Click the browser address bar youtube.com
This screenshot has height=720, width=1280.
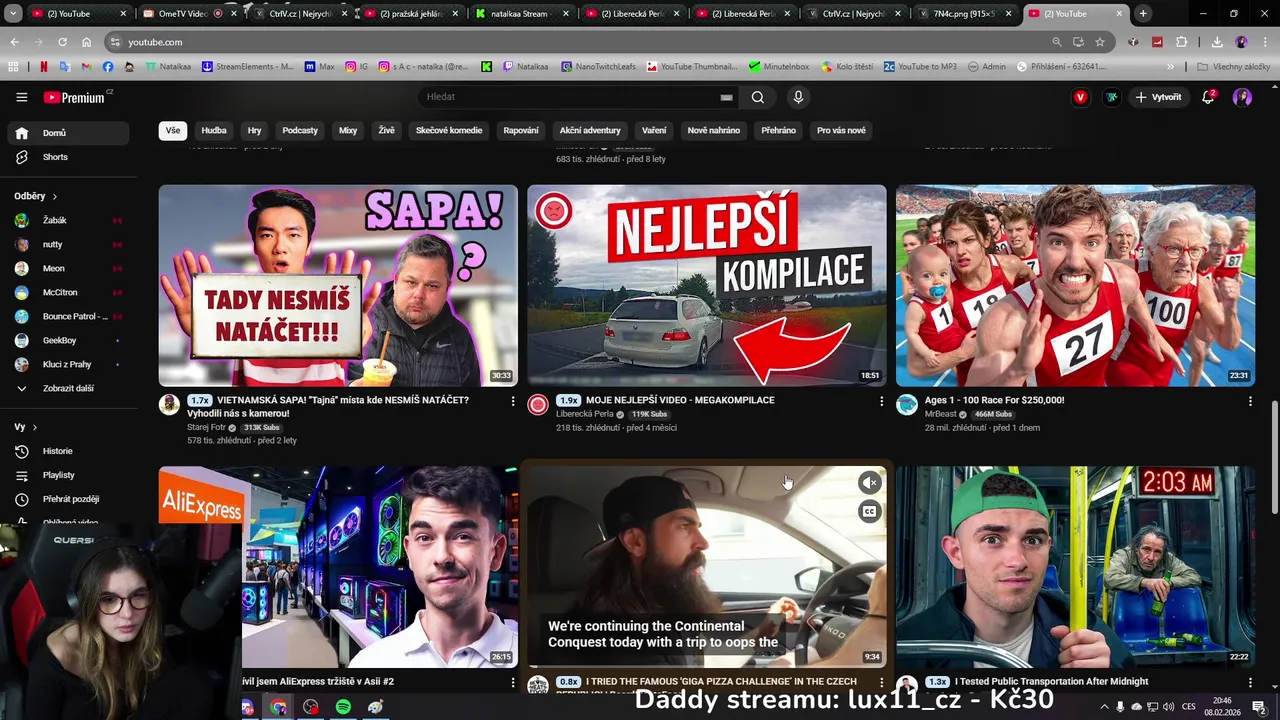coord(580,42)
